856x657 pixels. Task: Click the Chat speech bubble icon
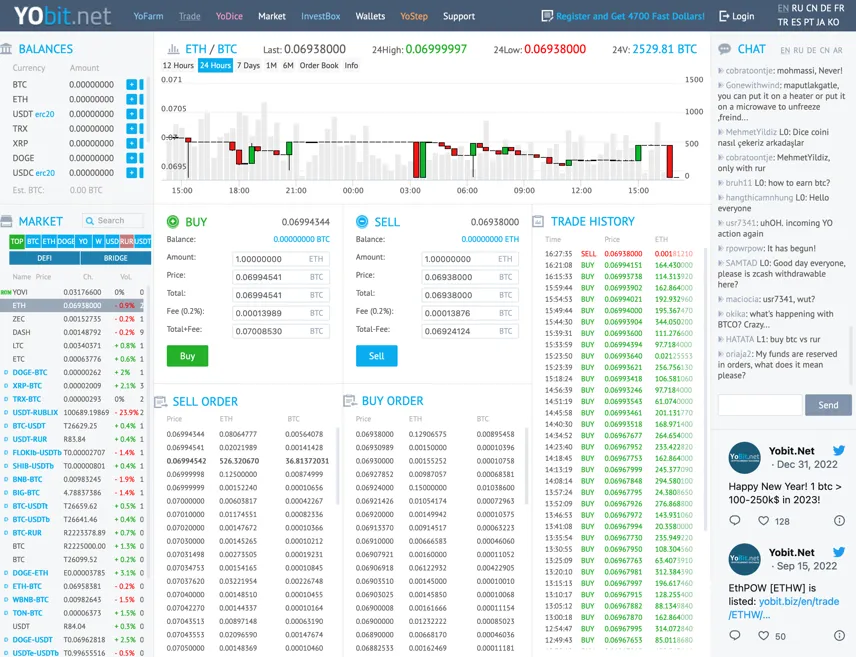pyautogui.click(x=724, y=49)
